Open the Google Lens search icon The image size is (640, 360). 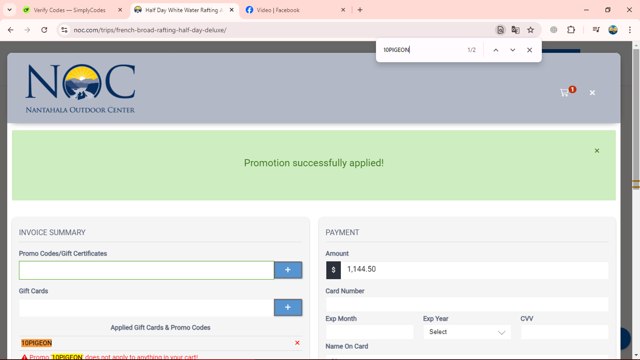(500, 30)
